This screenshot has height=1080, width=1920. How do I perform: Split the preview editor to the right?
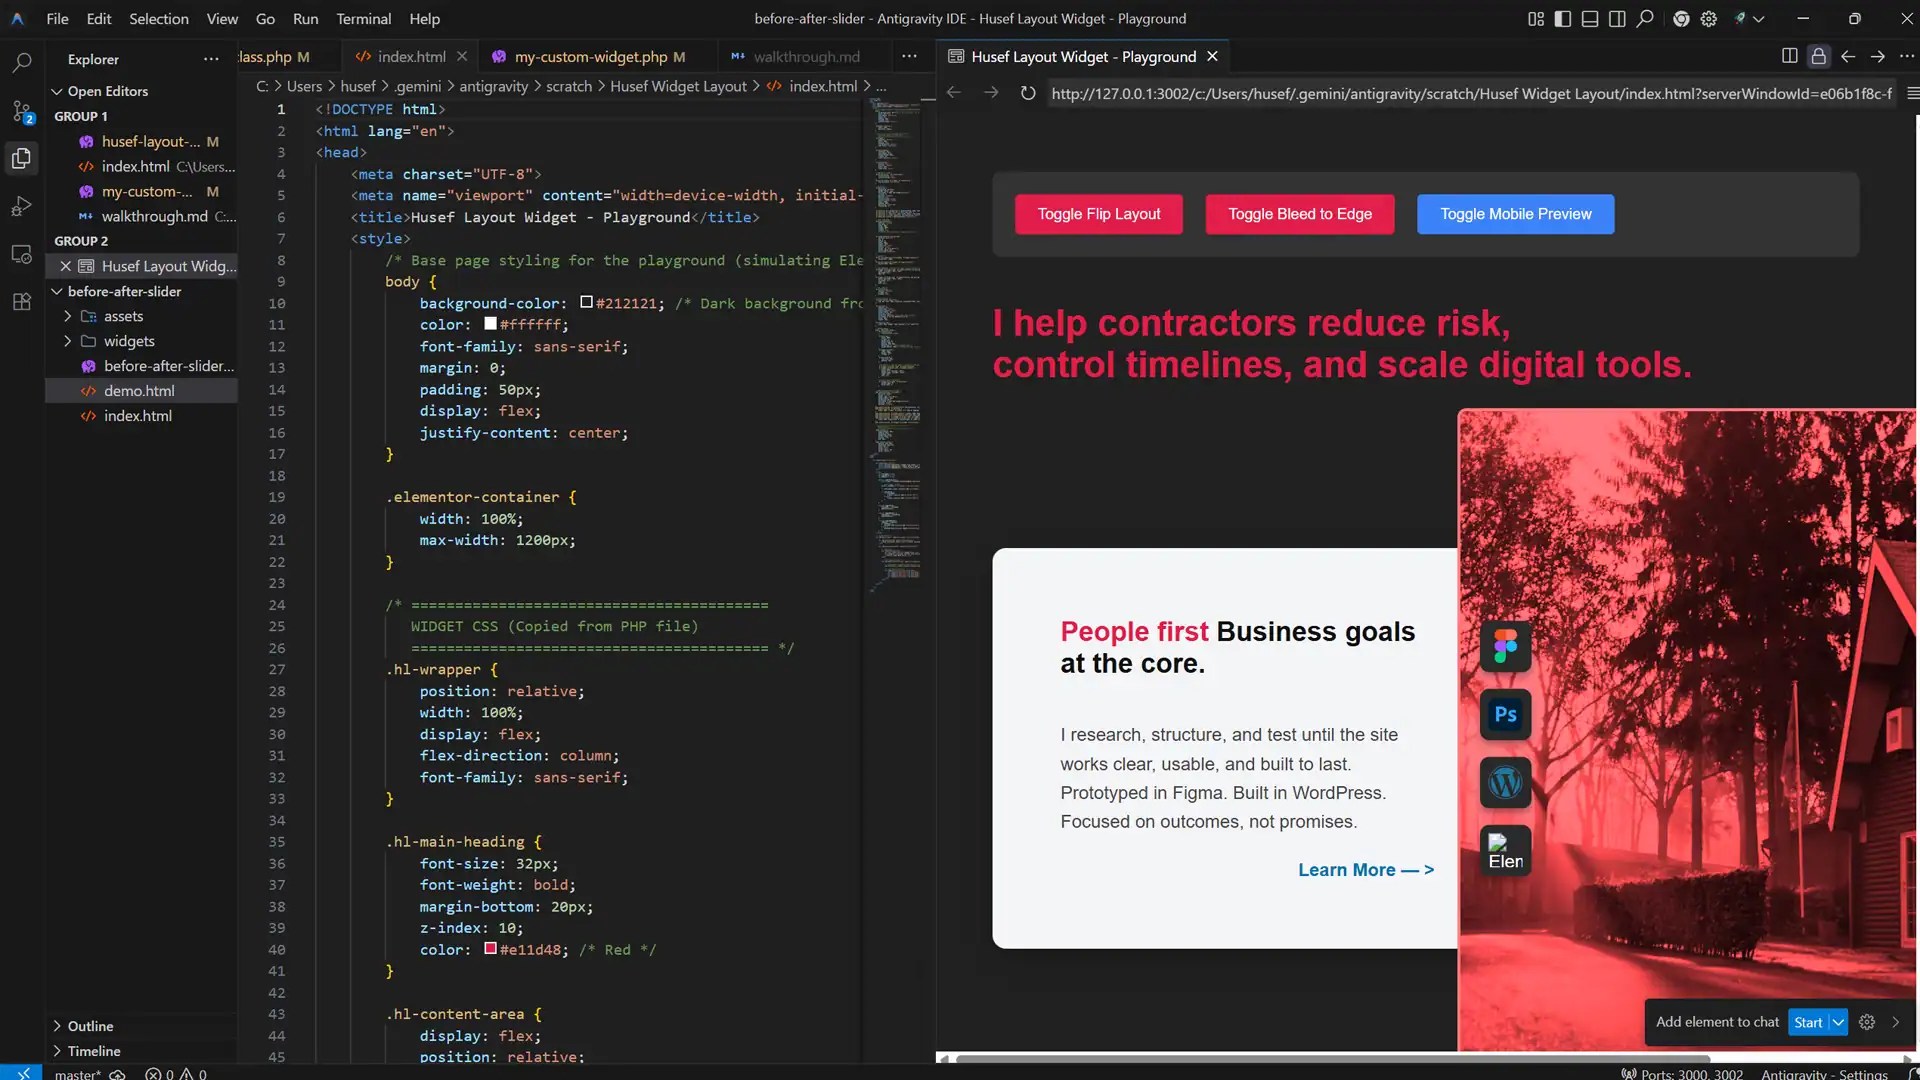pyautogui.click(x=1790, y=56)
